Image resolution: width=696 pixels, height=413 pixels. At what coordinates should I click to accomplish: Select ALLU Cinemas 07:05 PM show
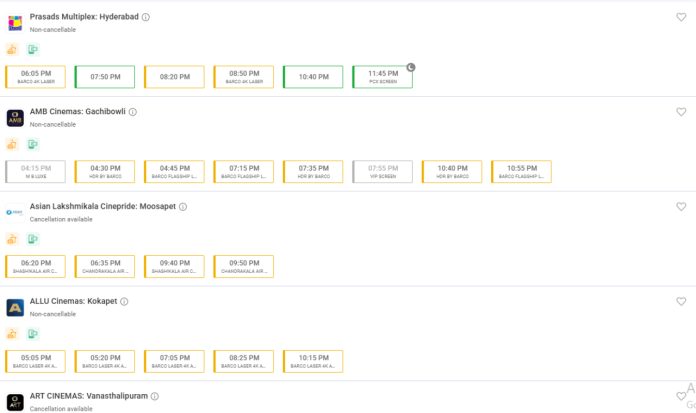[174, 361]
